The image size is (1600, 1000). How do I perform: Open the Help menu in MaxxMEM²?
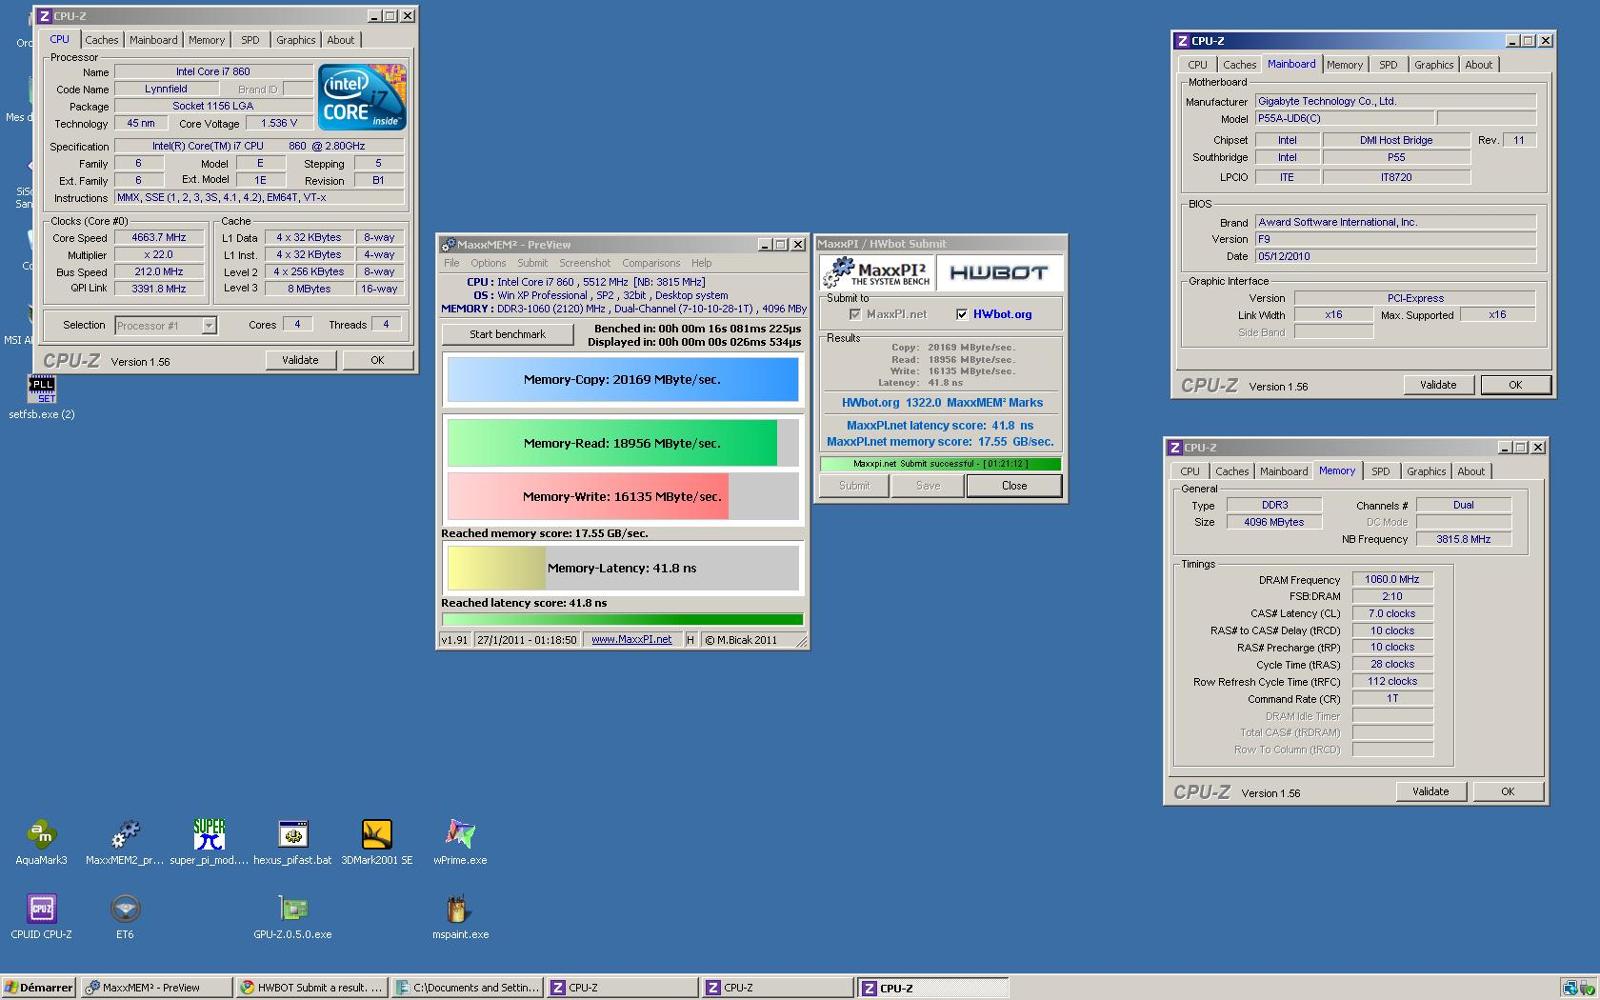702,263
